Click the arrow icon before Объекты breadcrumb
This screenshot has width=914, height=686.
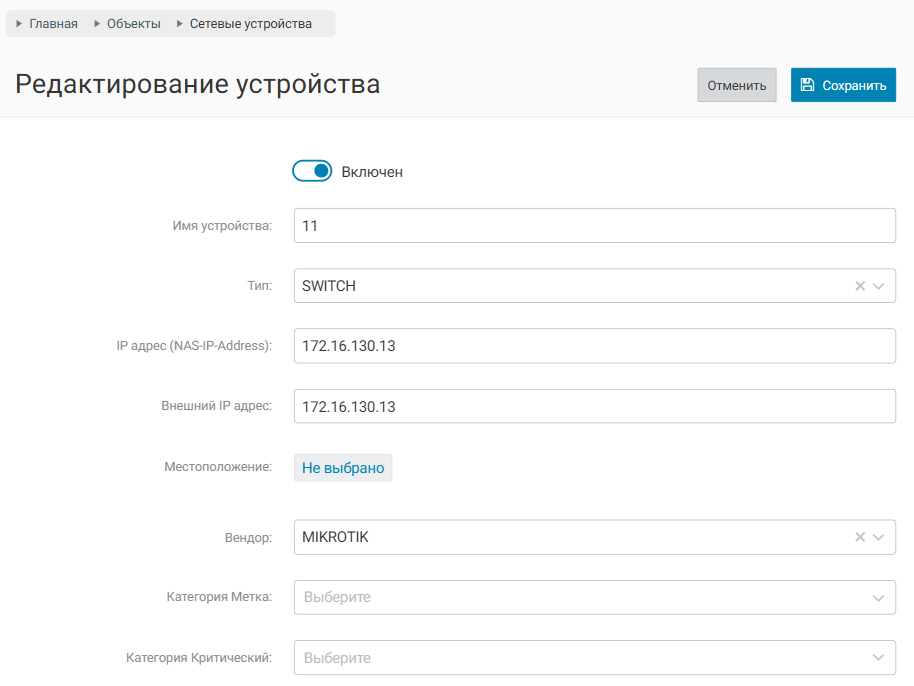(97, 24)
